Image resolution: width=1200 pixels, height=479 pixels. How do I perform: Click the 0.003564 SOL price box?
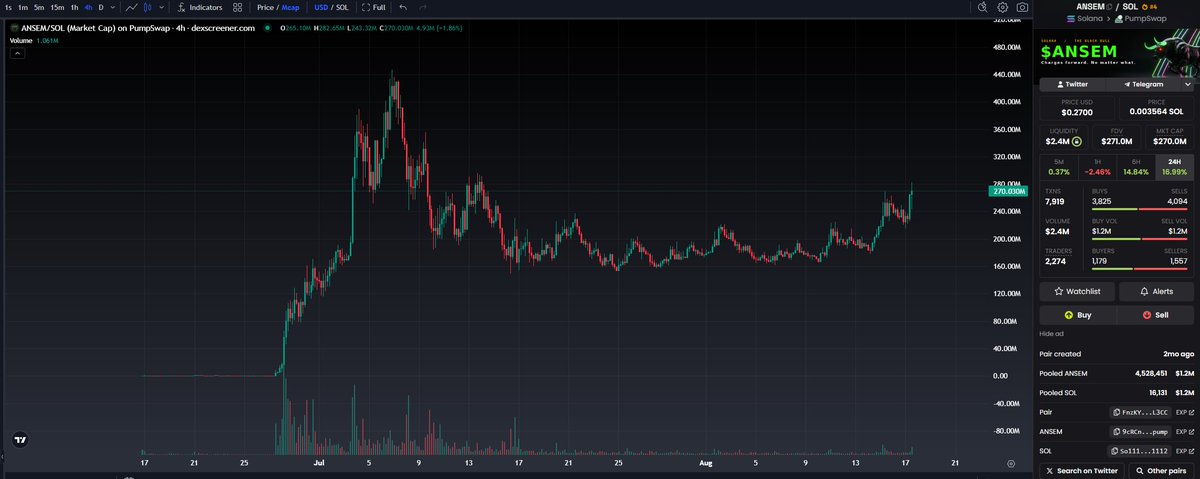click(1155, 108)
